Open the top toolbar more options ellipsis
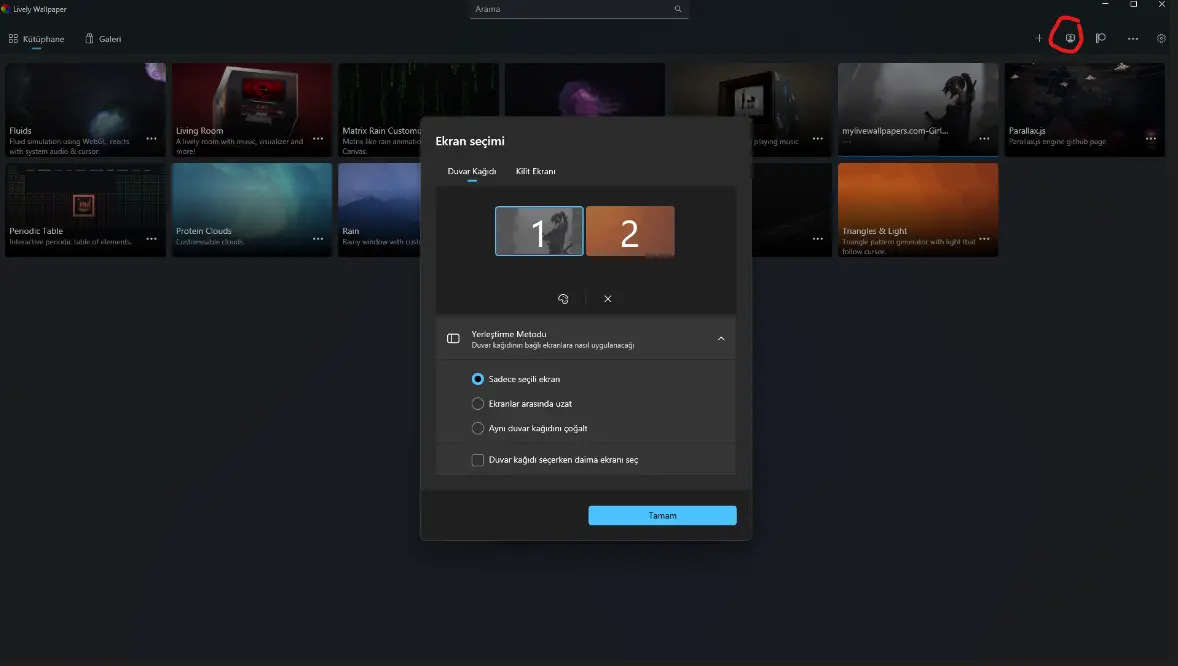Image resolution: width=1178 pixels, height=666 pixels. (1133, 38)
